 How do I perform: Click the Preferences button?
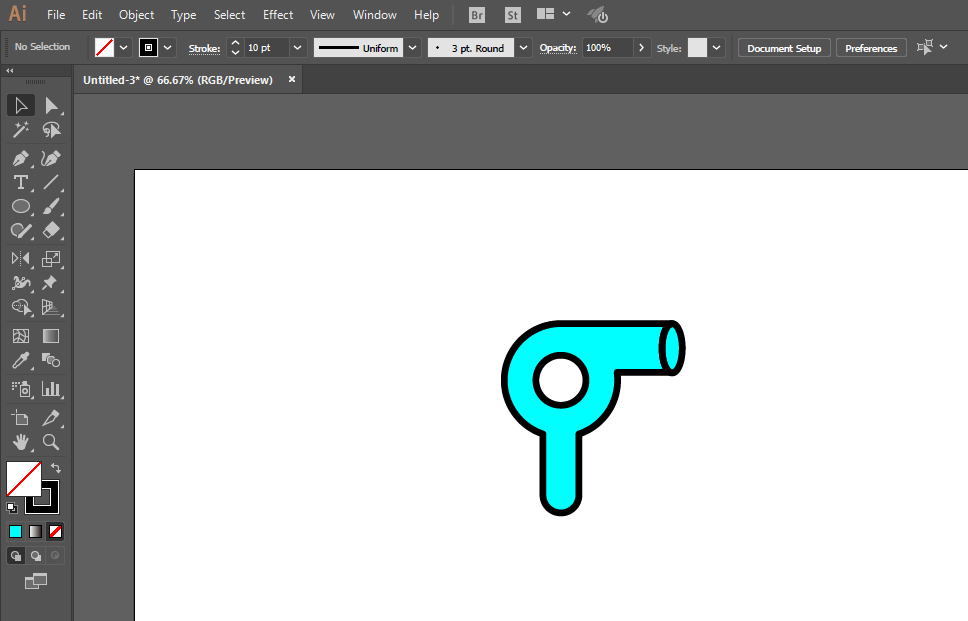click(x=870, y=48)
